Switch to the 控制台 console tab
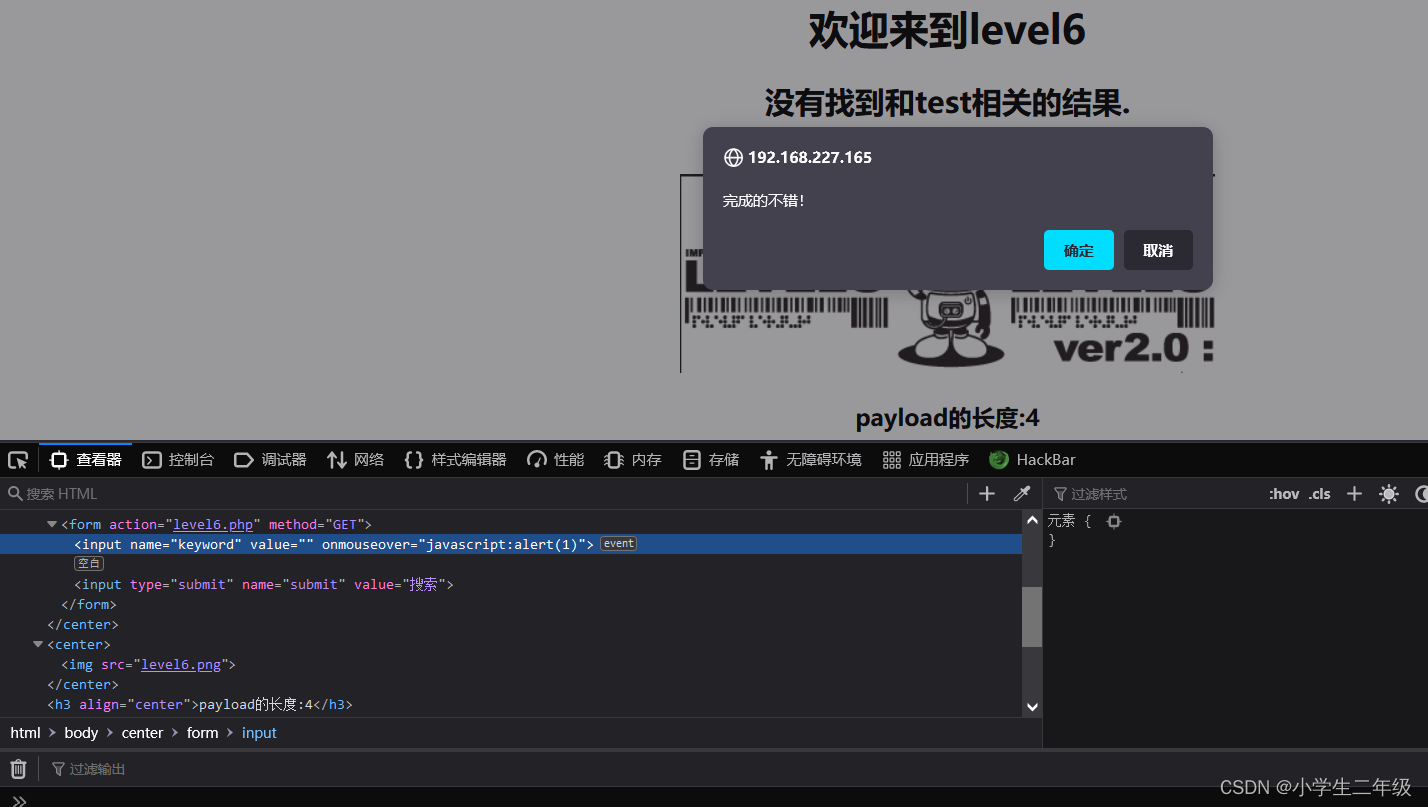The image size is (1428, 807). pos(178,460)
